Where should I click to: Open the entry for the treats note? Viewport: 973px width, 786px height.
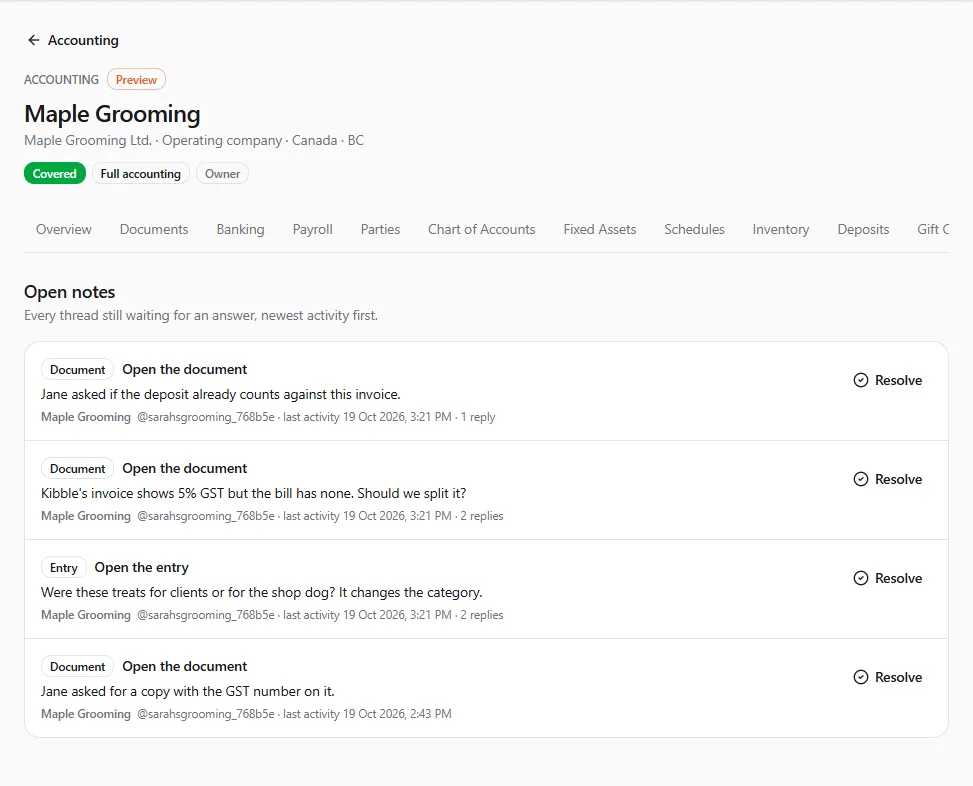click(141, 568)
